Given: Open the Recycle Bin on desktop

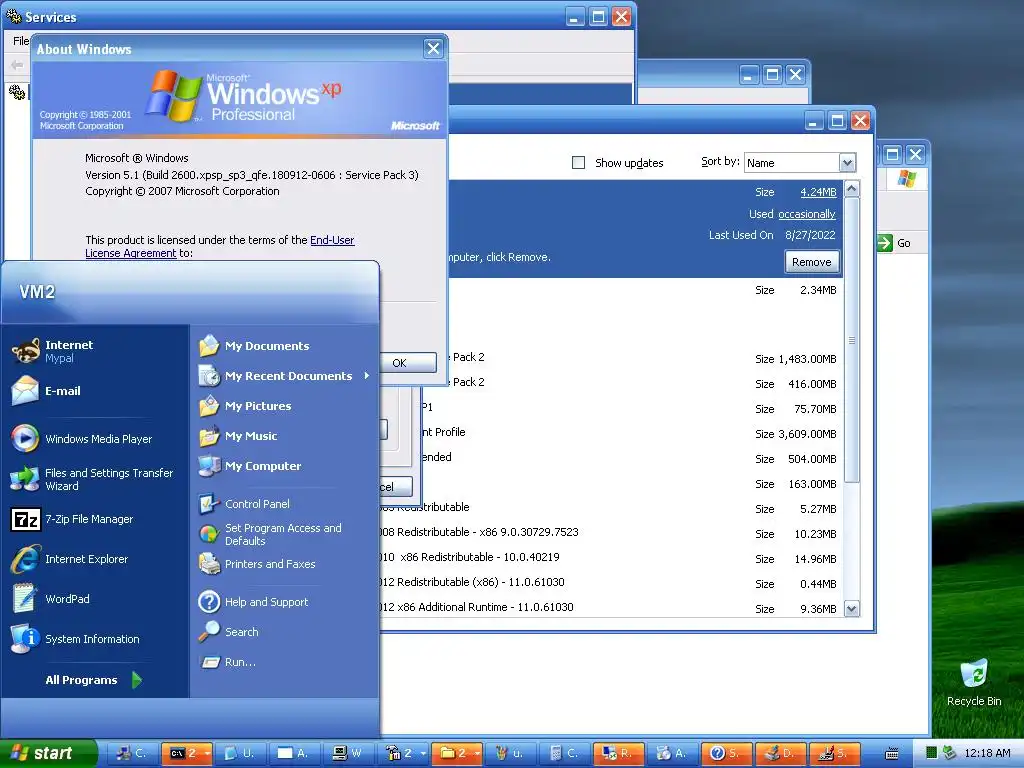Looking at the screenshot, I should coord(974,682).
